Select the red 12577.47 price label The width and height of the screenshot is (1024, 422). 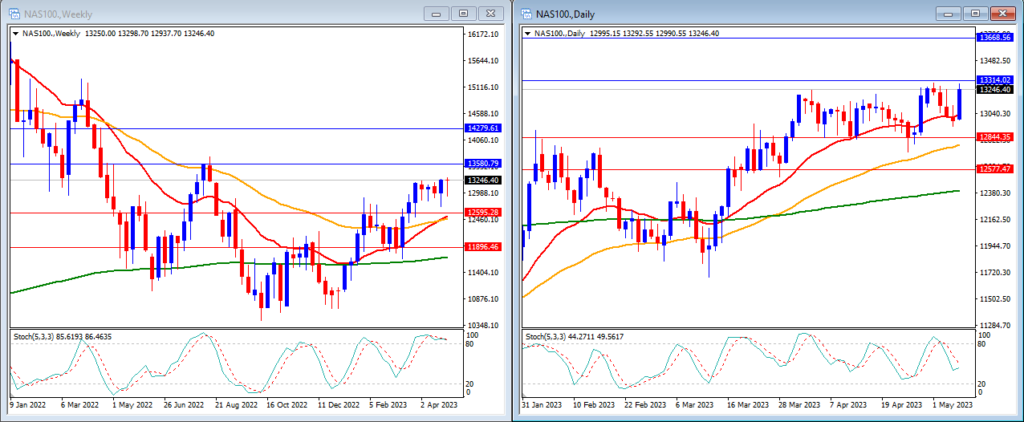(x=995, y=169)
